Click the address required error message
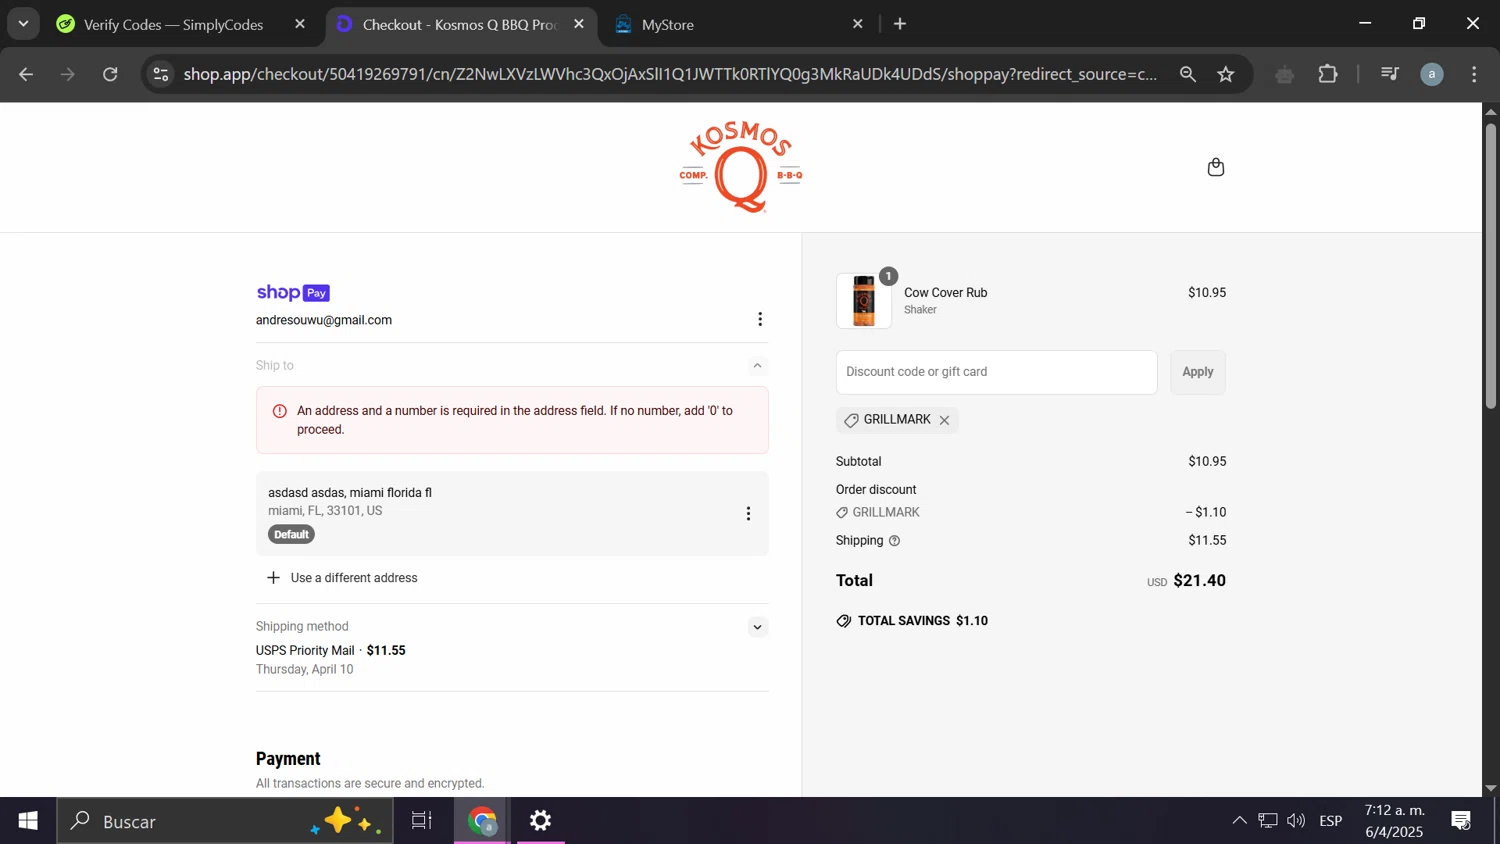The width and height of the screenshot is (1500, 844). tap(512, 420)
